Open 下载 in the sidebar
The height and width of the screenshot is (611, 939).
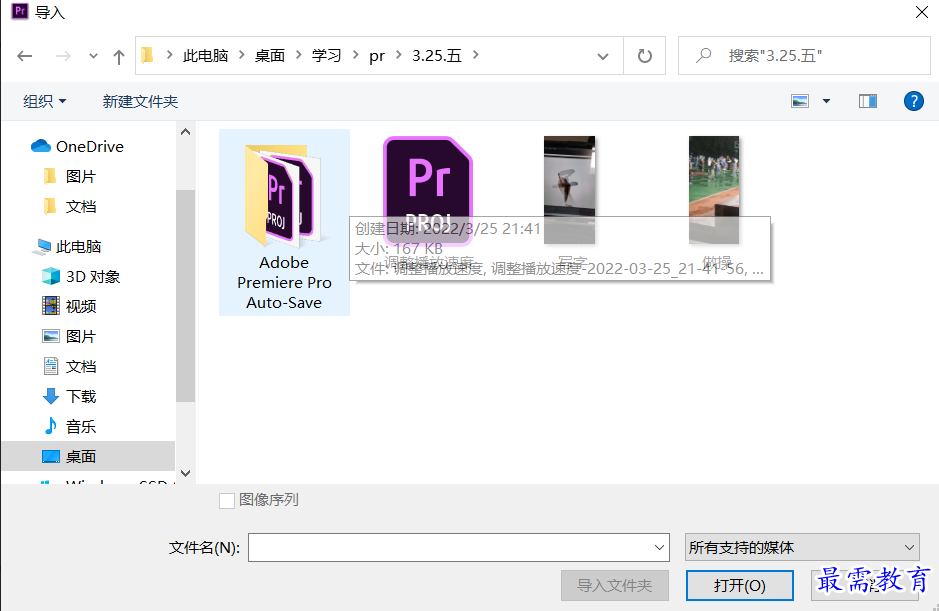point(81,396)
